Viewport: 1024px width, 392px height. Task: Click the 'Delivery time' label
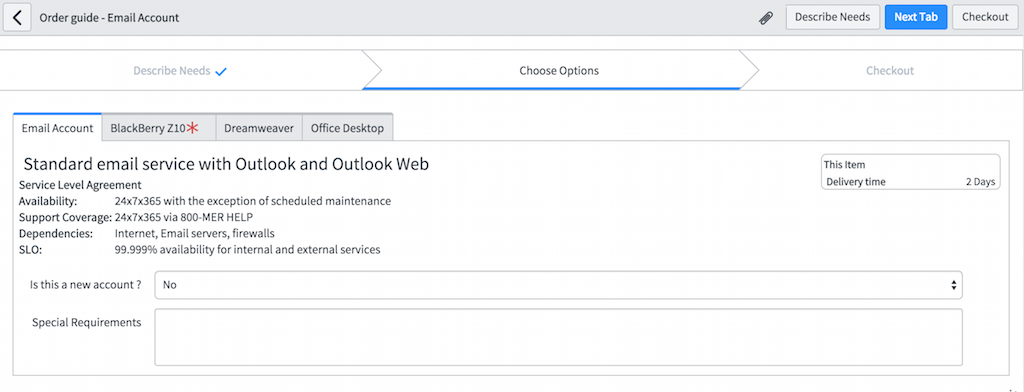click(856, 182)
